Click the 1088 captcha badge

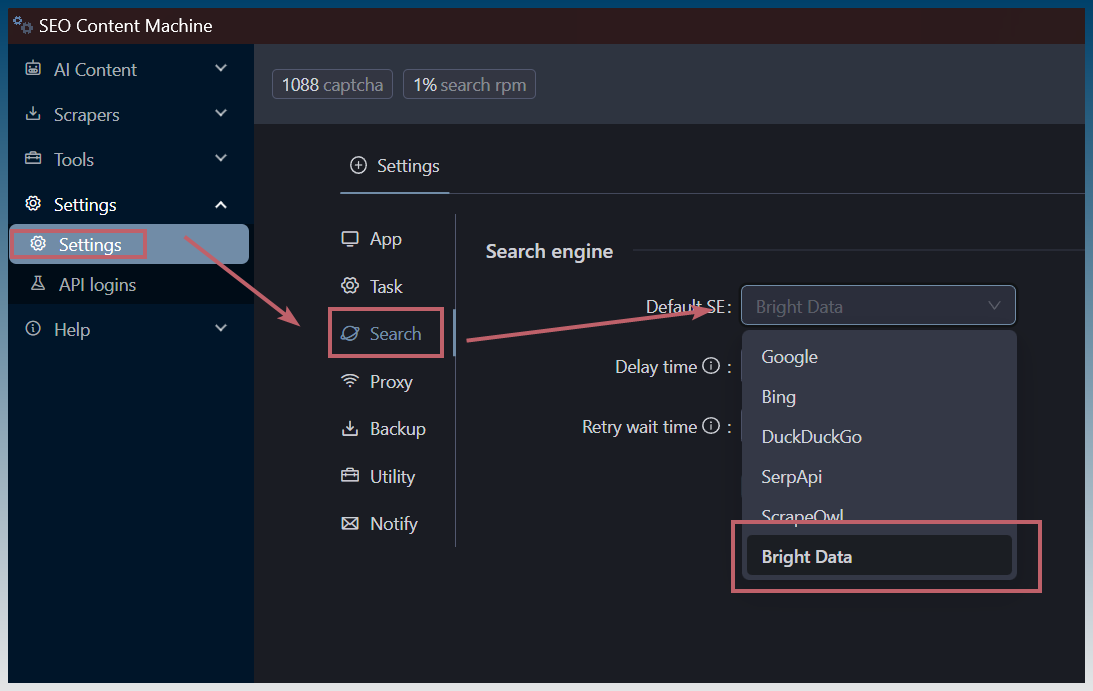pyautogui.click(x=333, y=84)
